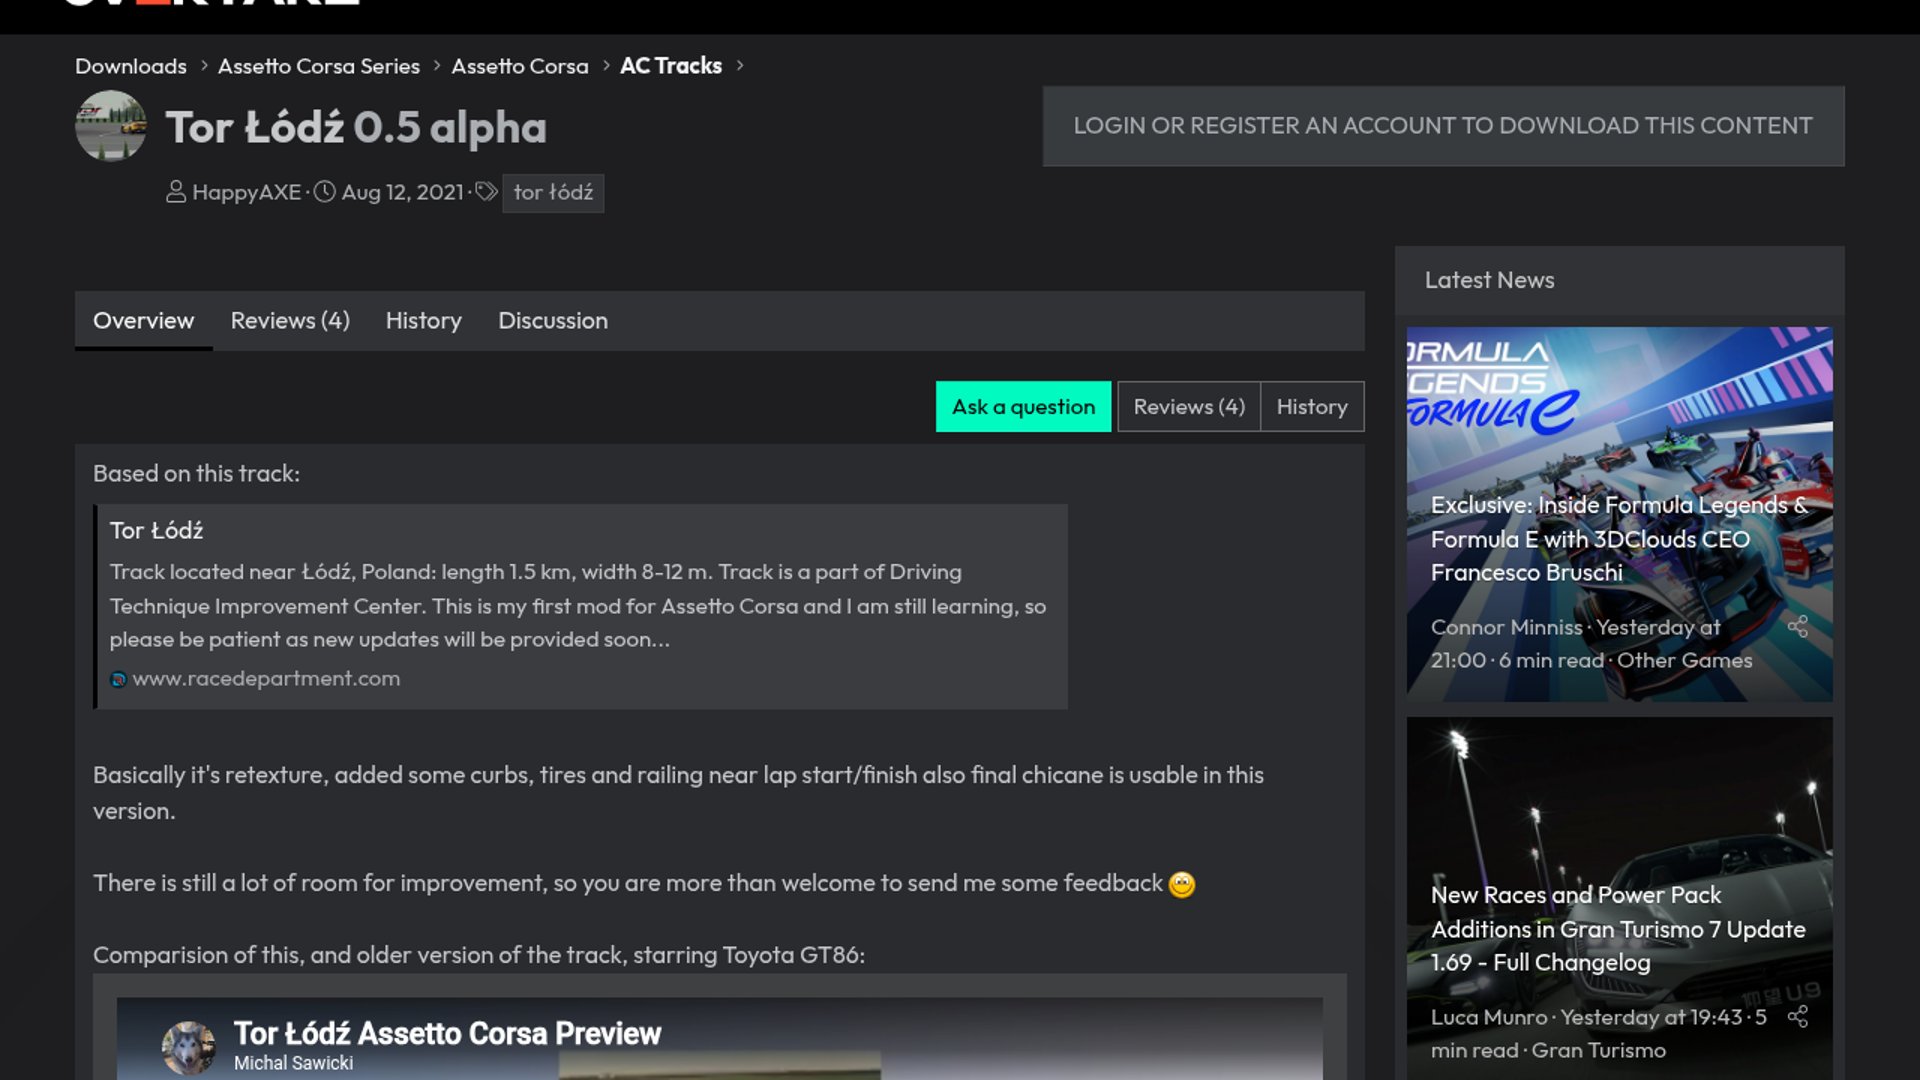Open the Downloads breadcrumb link
1920x1080 pixels.
pyautogui.click(x=131, y=66)
